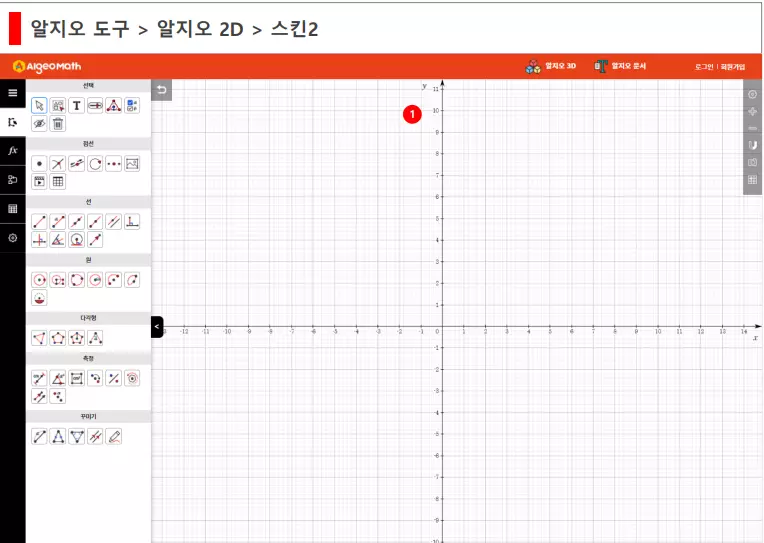Zoom in with the plus button

752,112
